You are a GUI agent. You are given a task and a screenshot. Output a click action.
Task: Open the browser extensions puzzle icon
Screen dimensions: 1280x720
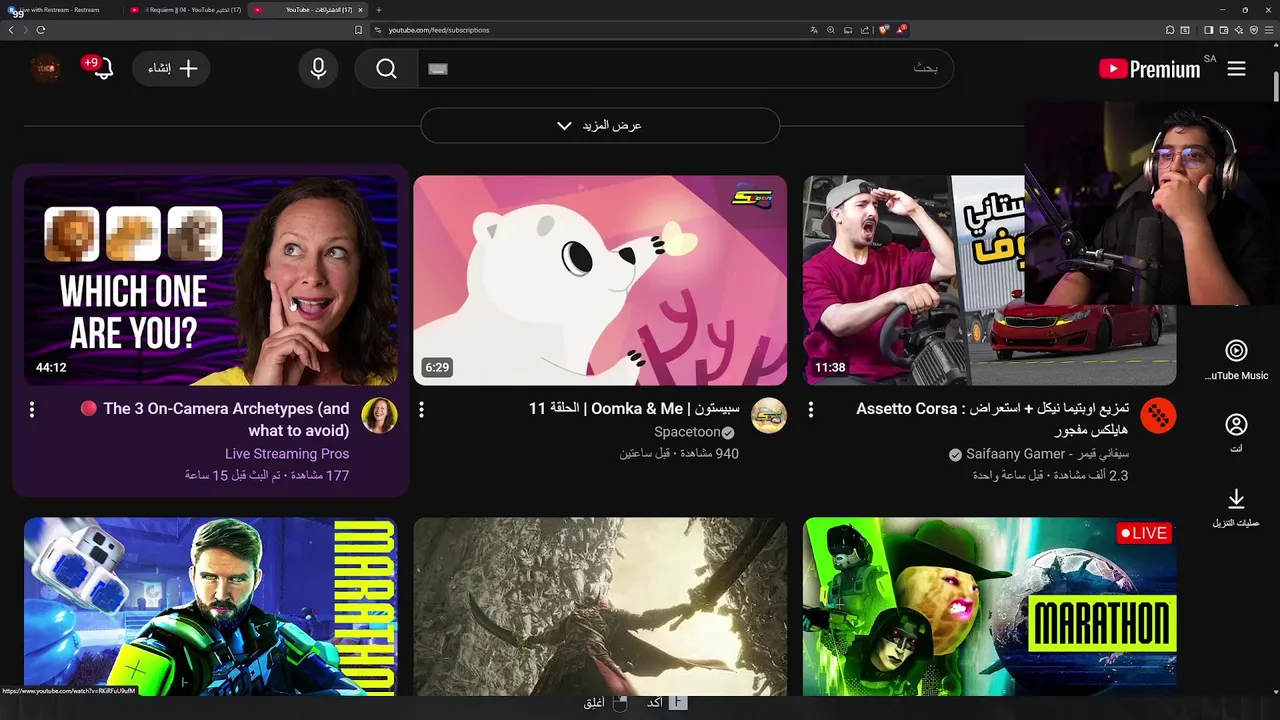[1170, 30]
